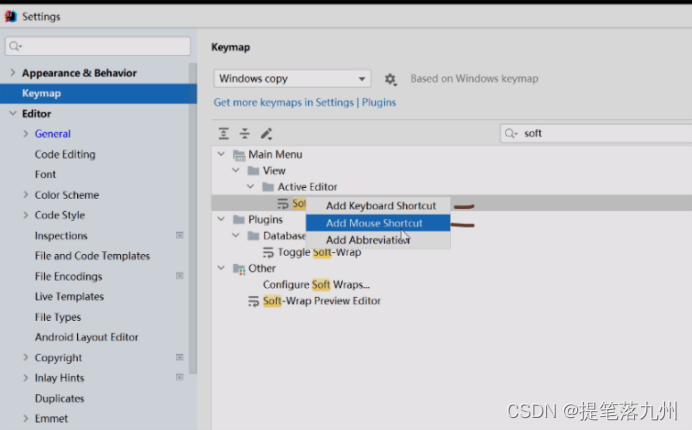This screenshot has width=692, height=430.
Task: Click the Active Editor folder icon
Action: tap(268, 187)
